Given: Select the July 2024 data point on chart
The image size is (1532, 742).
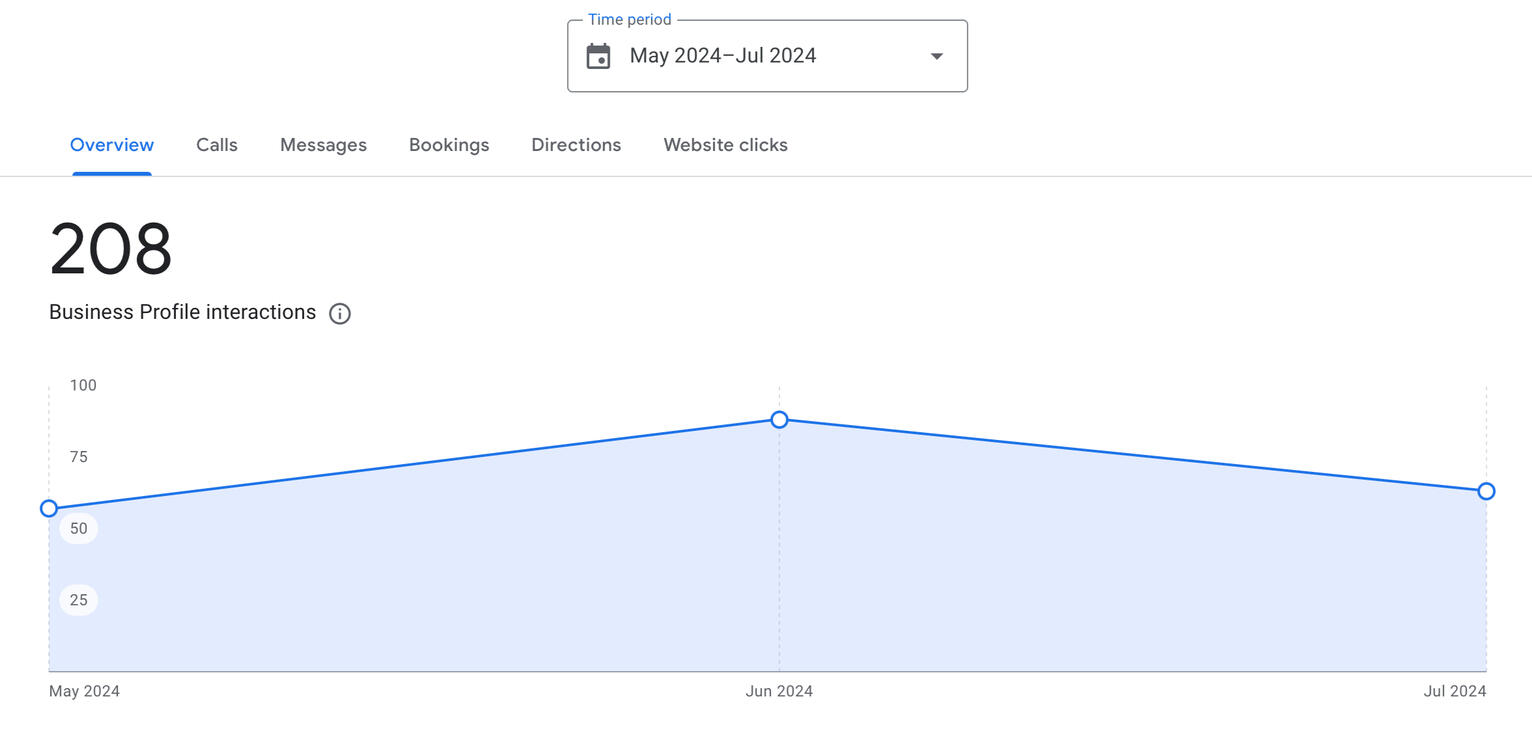Looking at the screenshot, I should pyautogui.click(x=1486, y=491).
